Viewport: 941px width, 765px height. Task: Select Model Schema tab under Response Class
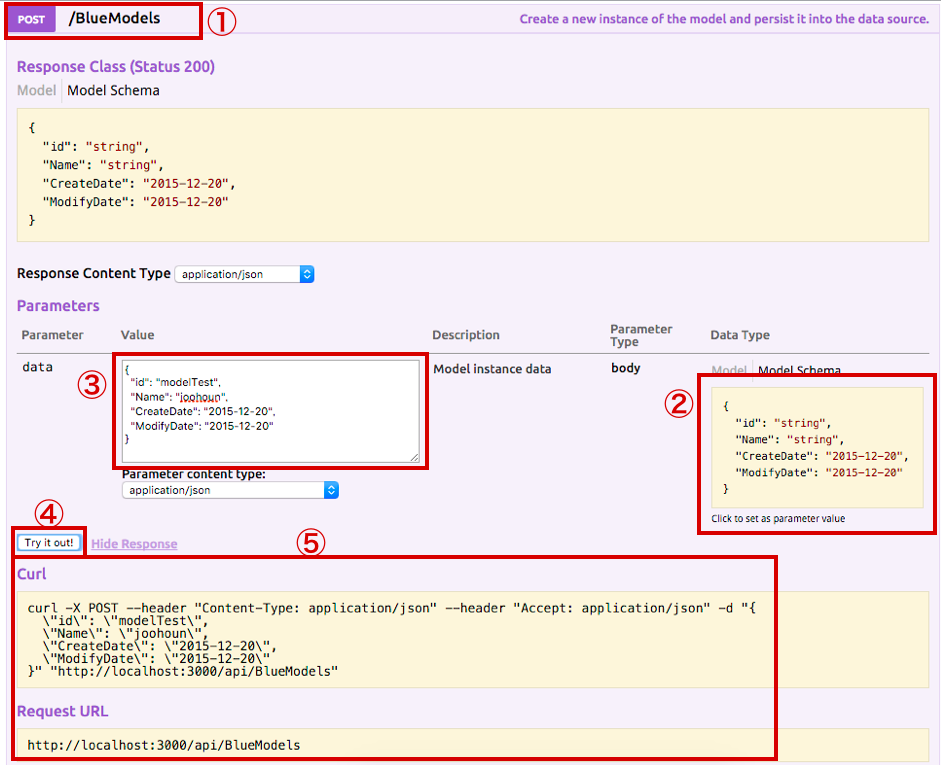tap(113, 91)
